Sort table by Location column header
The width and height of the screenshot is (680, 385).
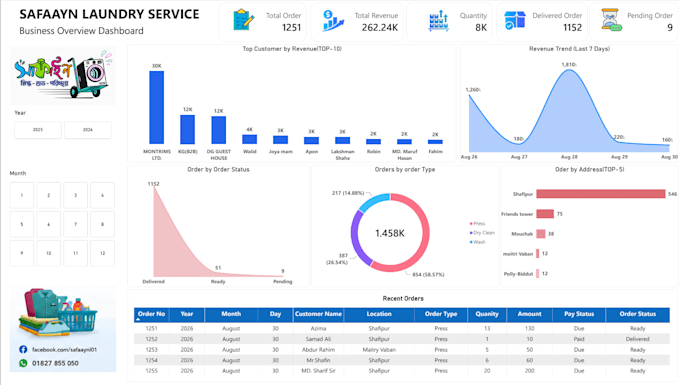(379, 314)
